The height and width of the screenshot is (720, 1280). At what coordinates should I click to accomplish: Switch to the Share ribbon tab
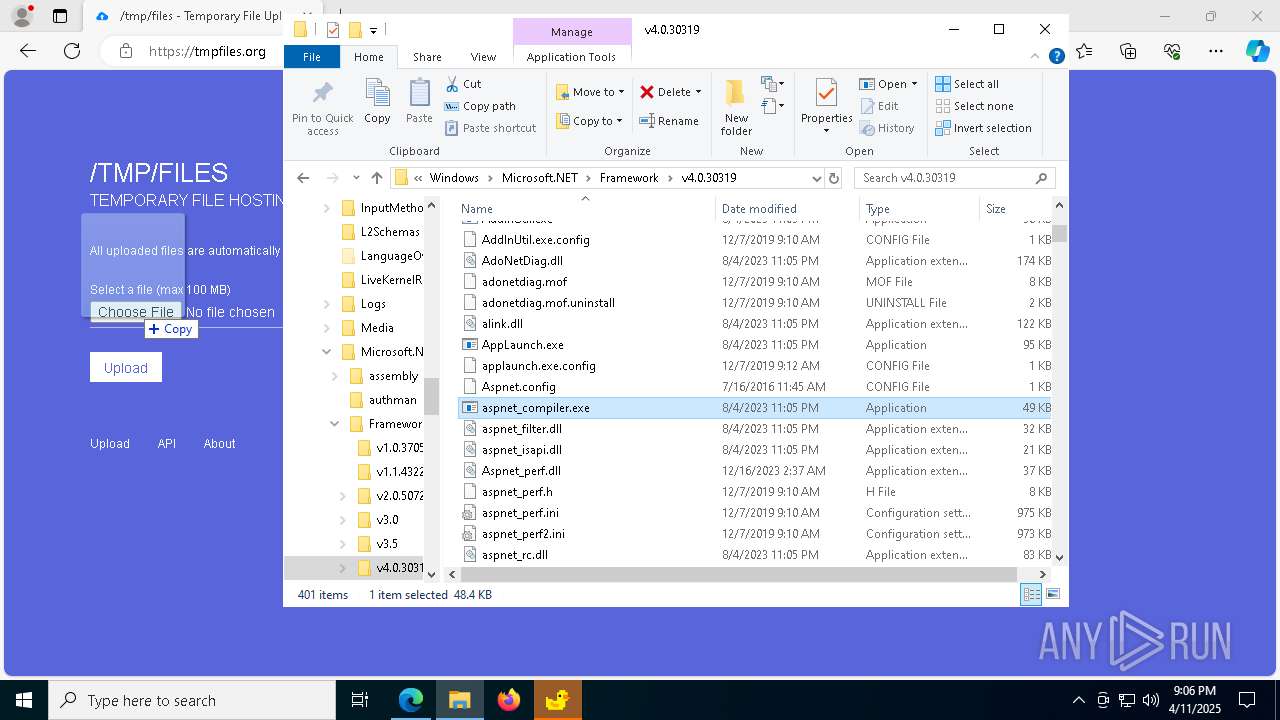click(427, 57)
